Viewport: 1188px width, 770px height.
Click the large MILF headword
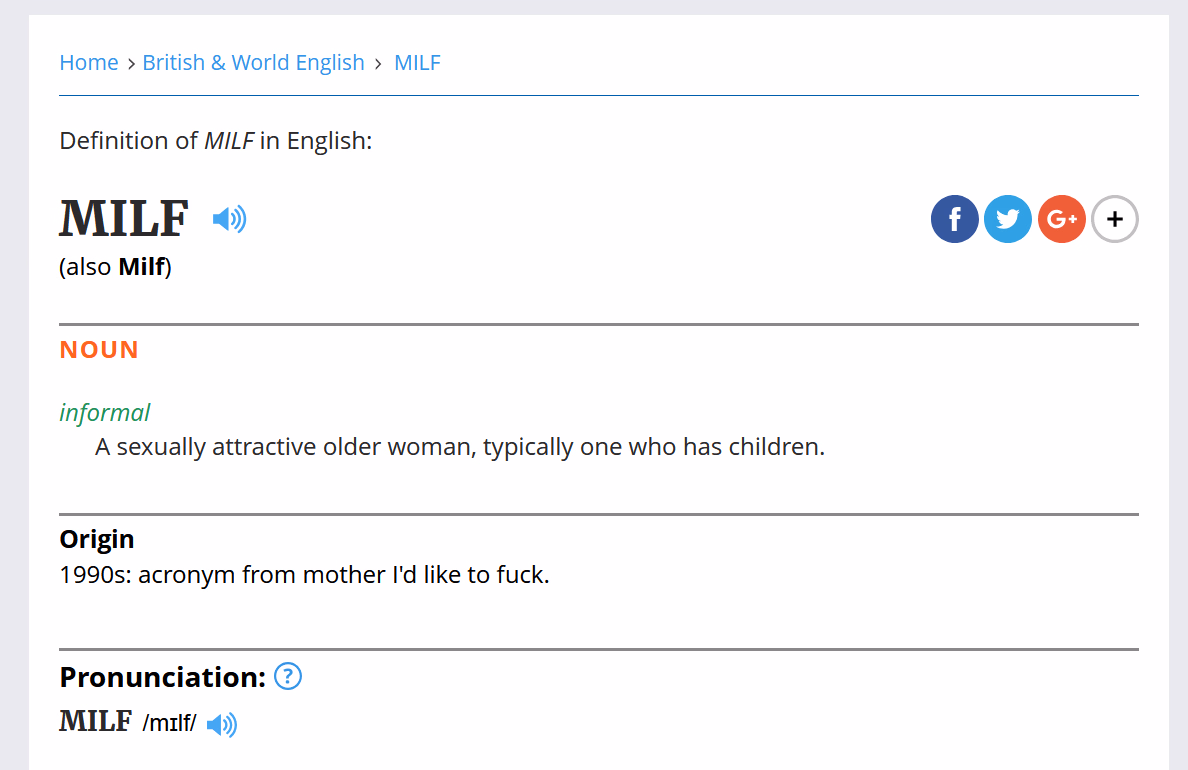pyautogui.click(x=124, y=218)
